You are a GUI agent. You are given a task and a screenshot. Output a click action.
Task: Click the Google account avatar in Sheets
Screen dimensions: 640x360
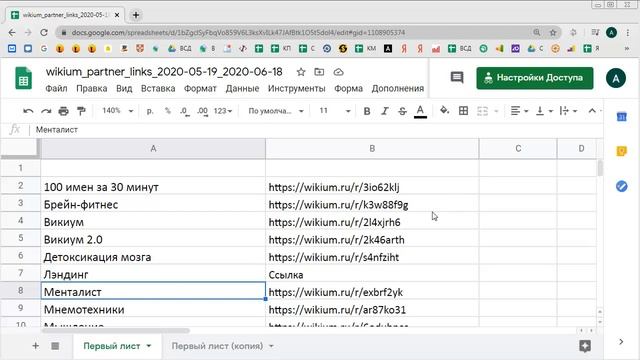click(616, 78)
